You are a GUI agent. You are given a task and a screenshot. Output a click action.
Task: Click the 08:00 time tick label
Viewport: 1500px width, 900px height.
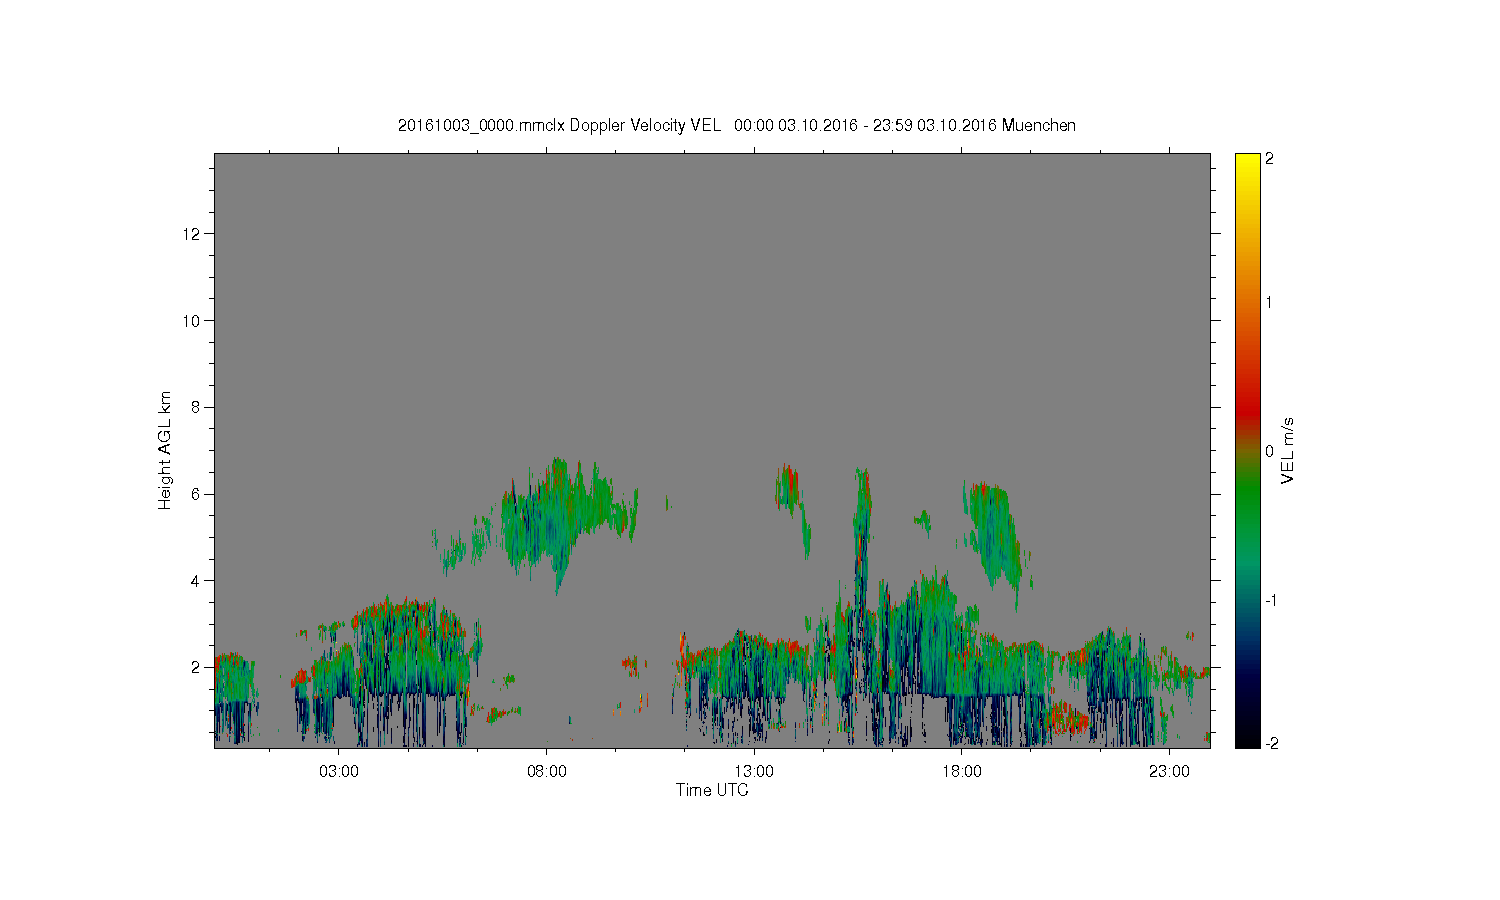pyautogui.click(x=546, y=772)
